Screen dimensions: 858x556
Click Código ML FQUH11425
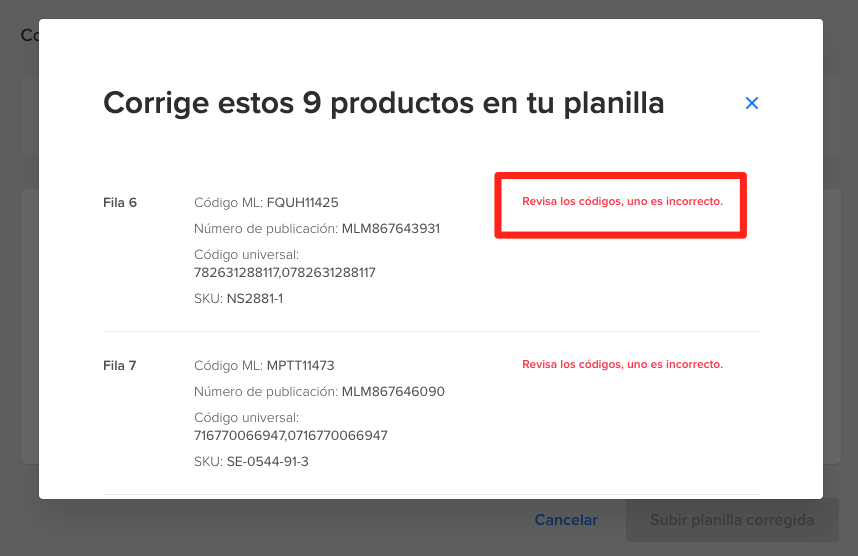(266, 202)
